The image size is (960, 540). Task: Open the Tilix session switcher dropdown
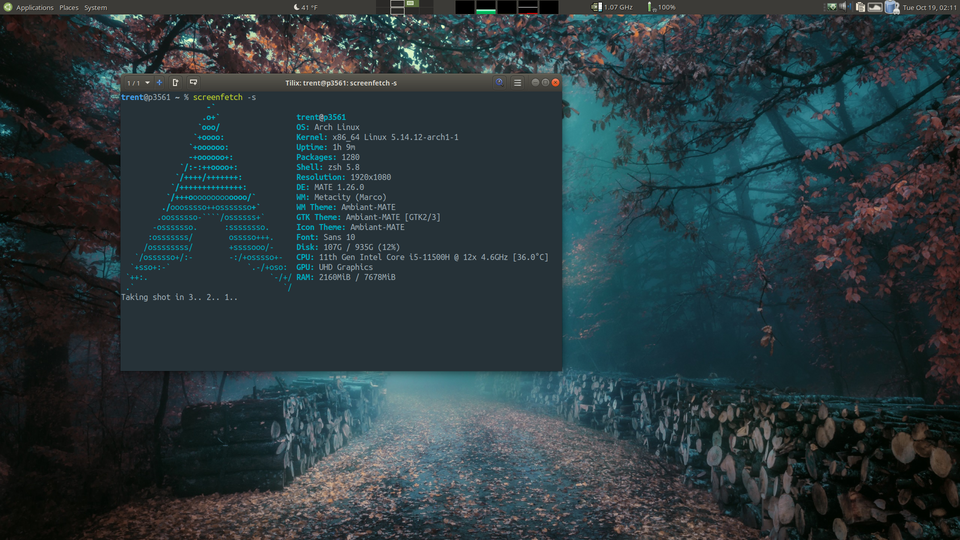139,82
